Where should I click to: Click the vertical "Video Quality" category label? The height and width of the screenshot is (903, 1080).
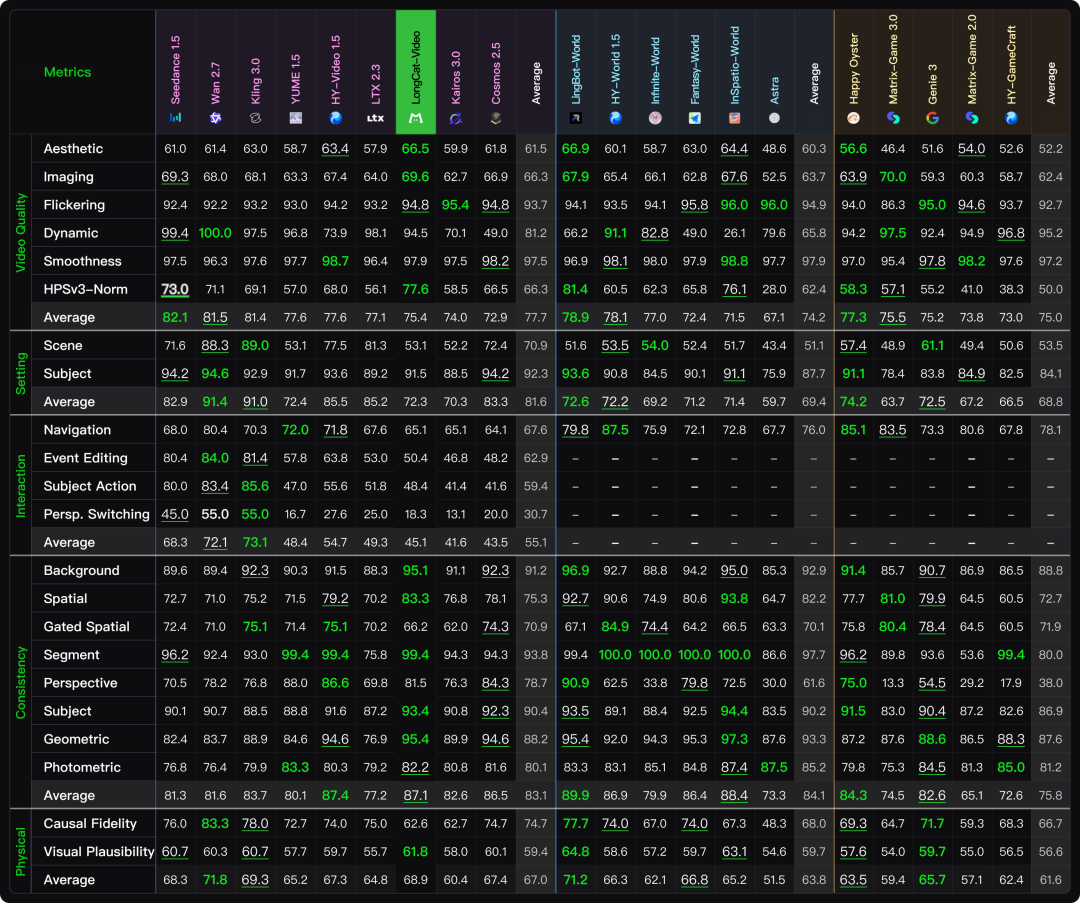(x=21, y=233)
